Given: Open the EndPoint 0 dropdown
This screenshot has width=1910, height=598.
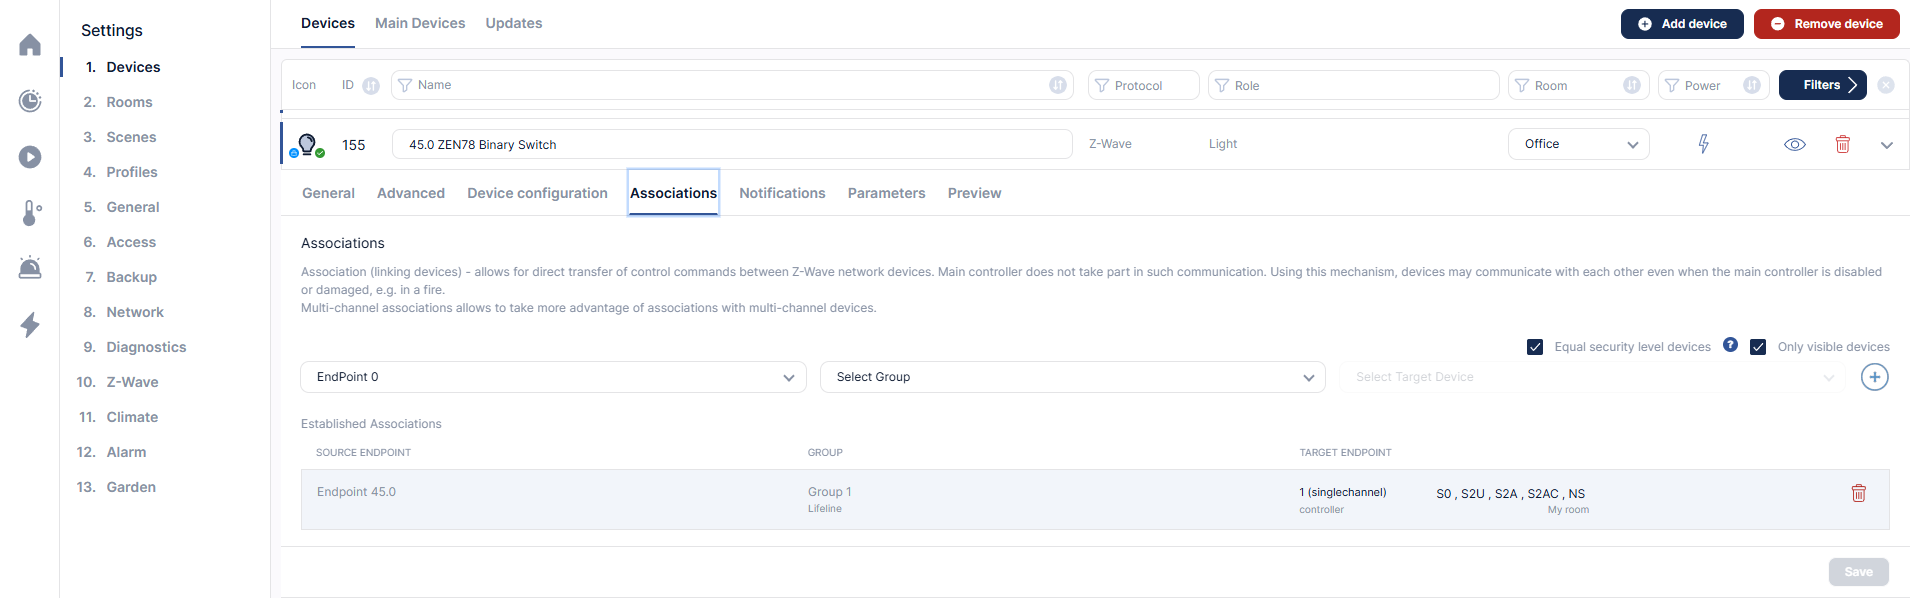Looking at the screenshot, I should tap(553, 377).
